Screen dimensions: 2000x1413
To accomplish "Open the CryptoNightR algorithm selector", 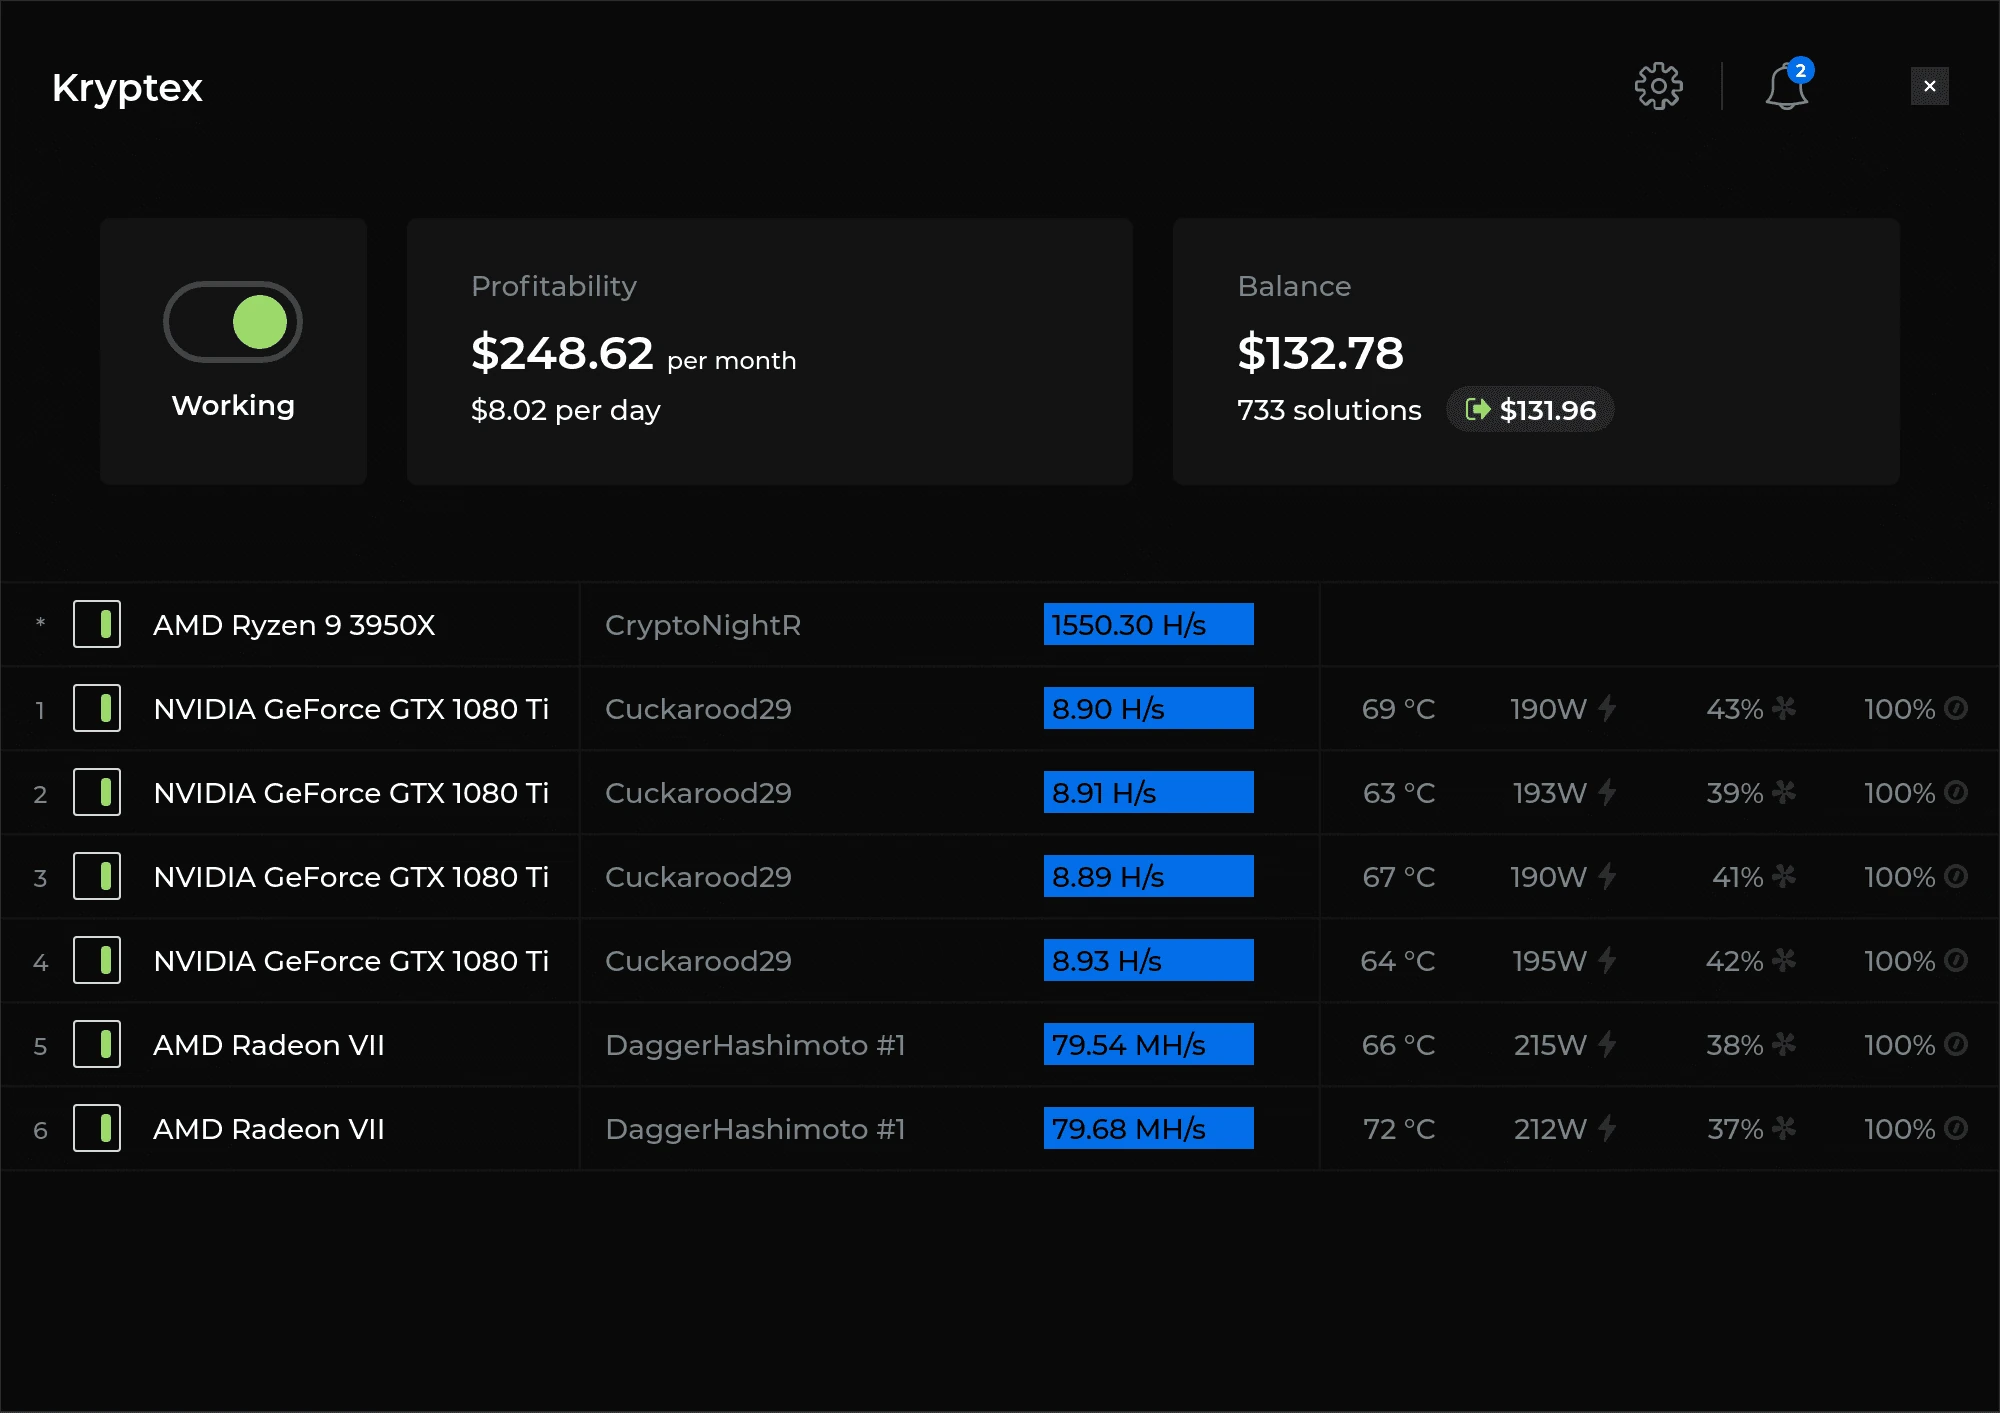I will [x=702, y=624].
